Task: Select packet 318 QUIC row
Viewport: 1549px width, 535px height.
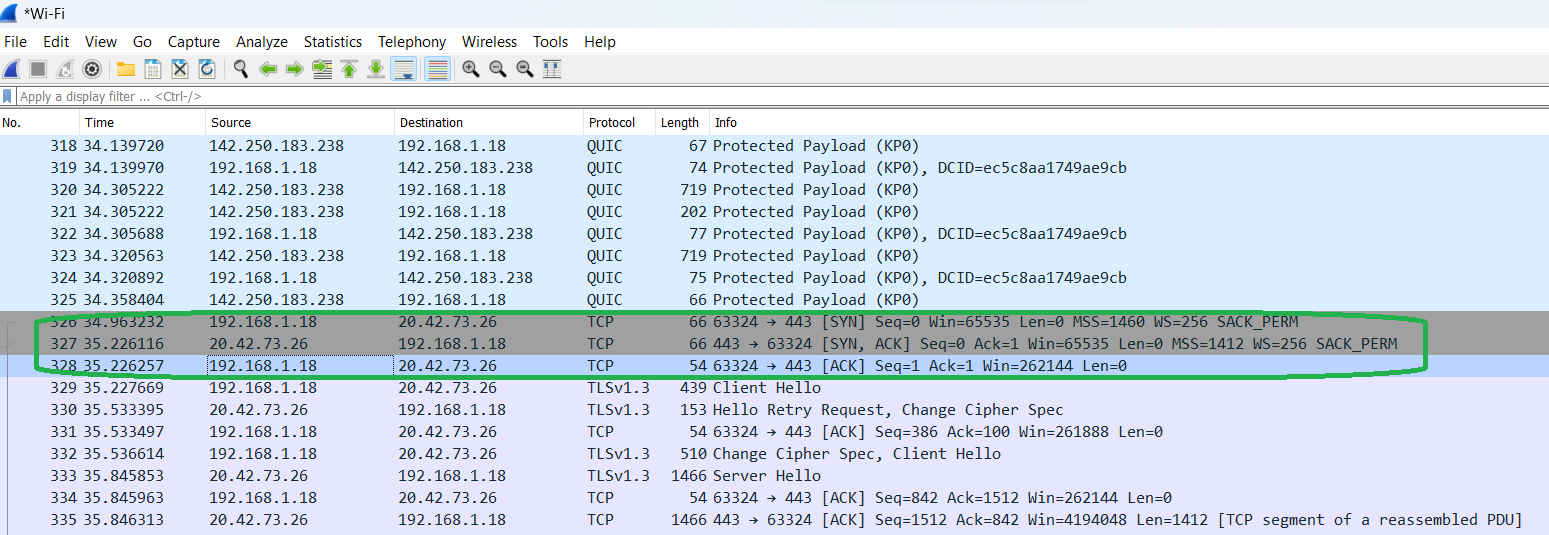Action: [x=774, y=146]
